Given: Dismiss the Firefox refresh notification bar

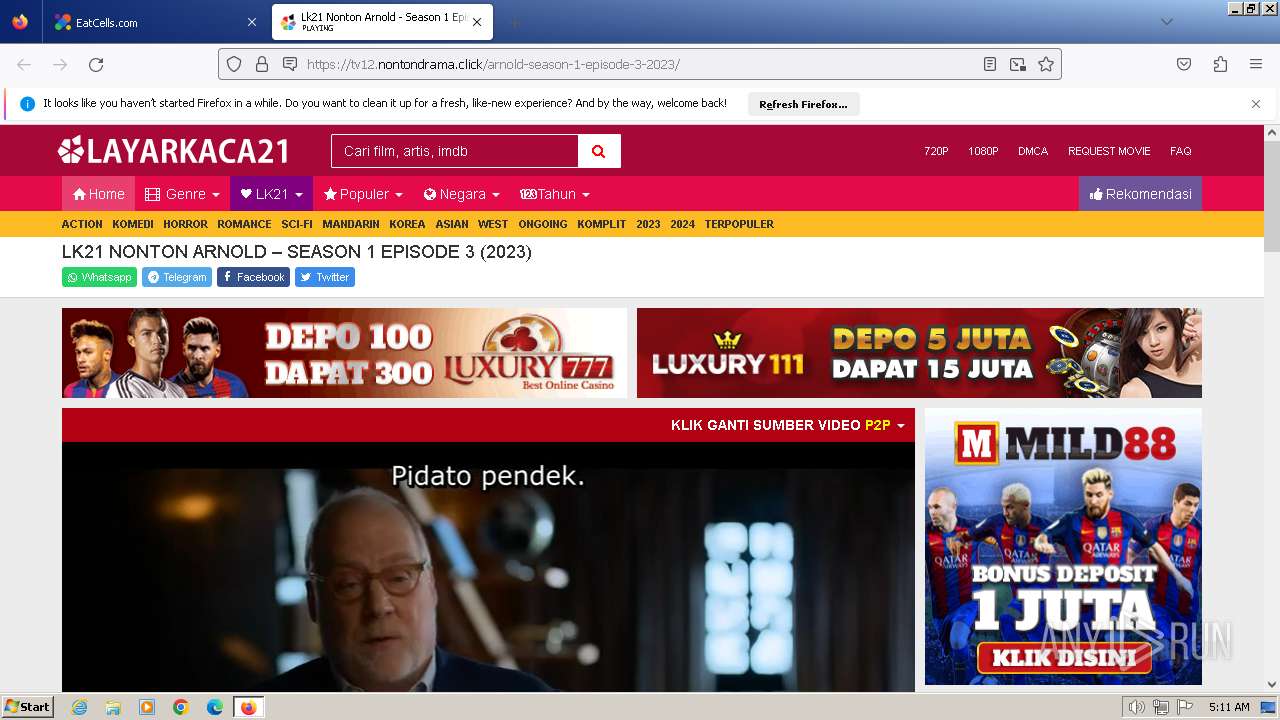Looking at the screenshot, I should [1256, 104].
